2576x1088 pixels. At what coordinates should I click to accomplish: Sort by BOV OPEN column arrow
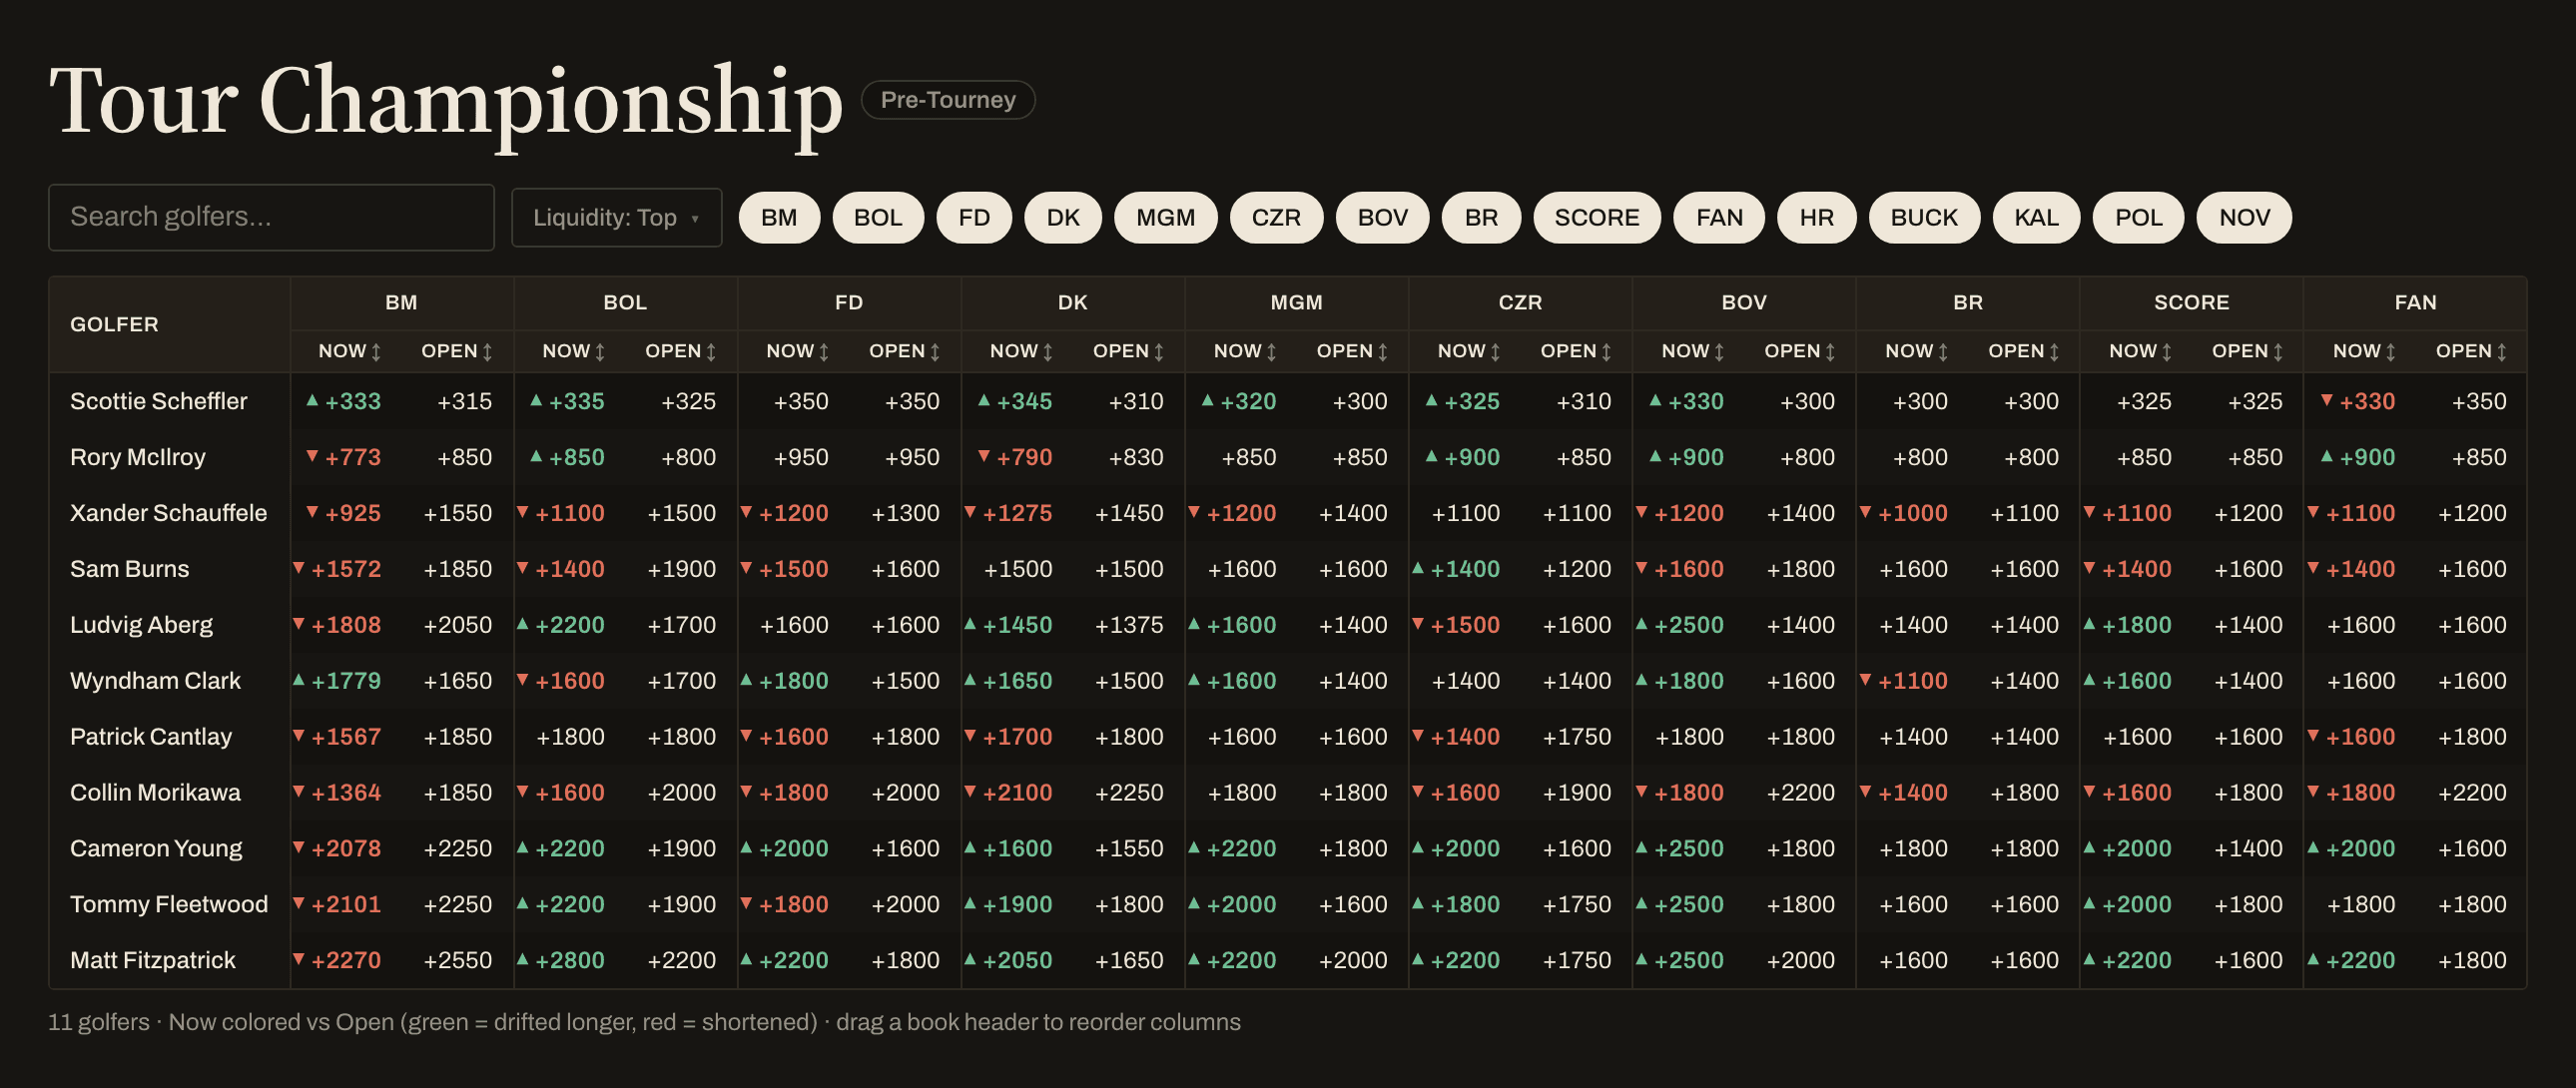[1831, 352]
